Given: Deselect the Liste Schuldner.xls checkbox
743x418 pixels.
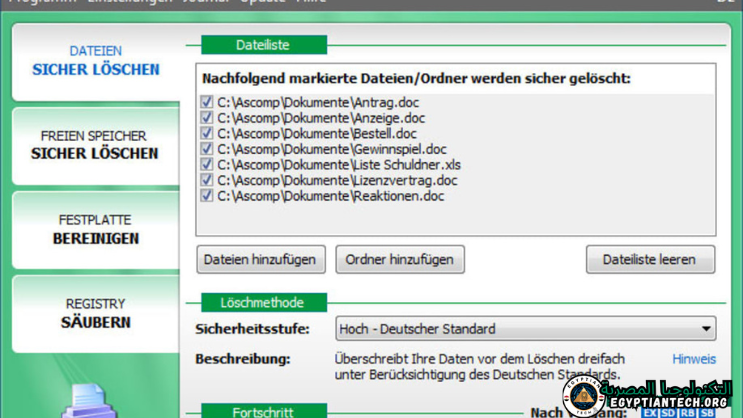Looking at the screenshot, I should [207, 164].
